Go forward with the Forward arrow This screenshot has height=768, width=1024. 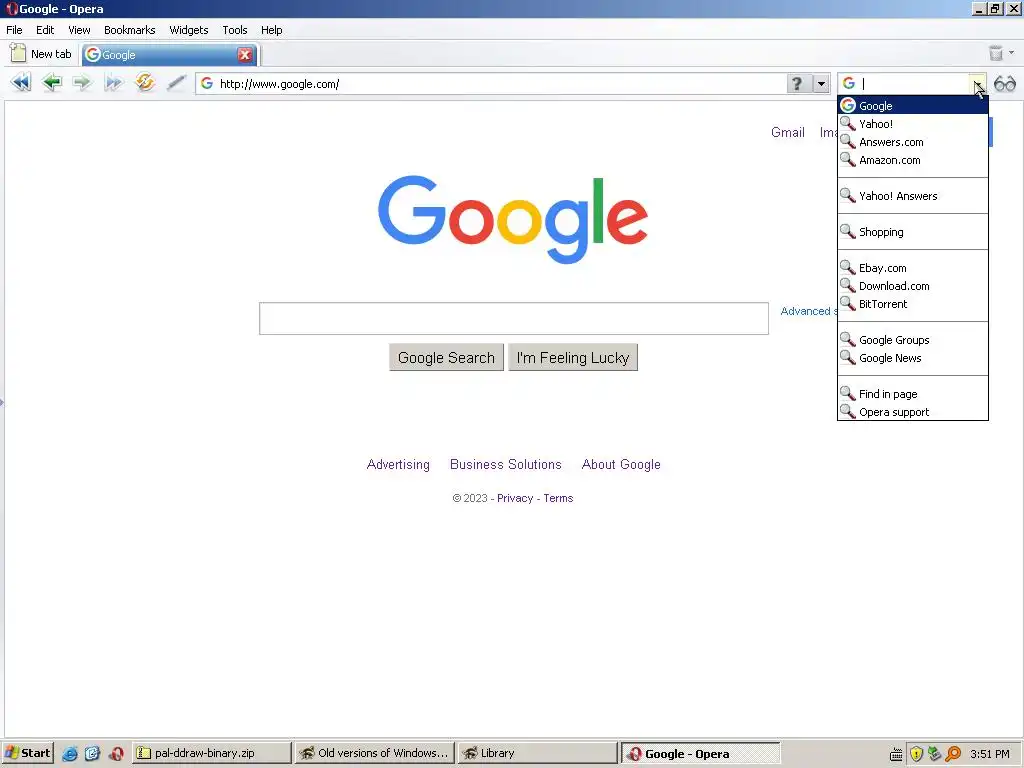[82, 83]
